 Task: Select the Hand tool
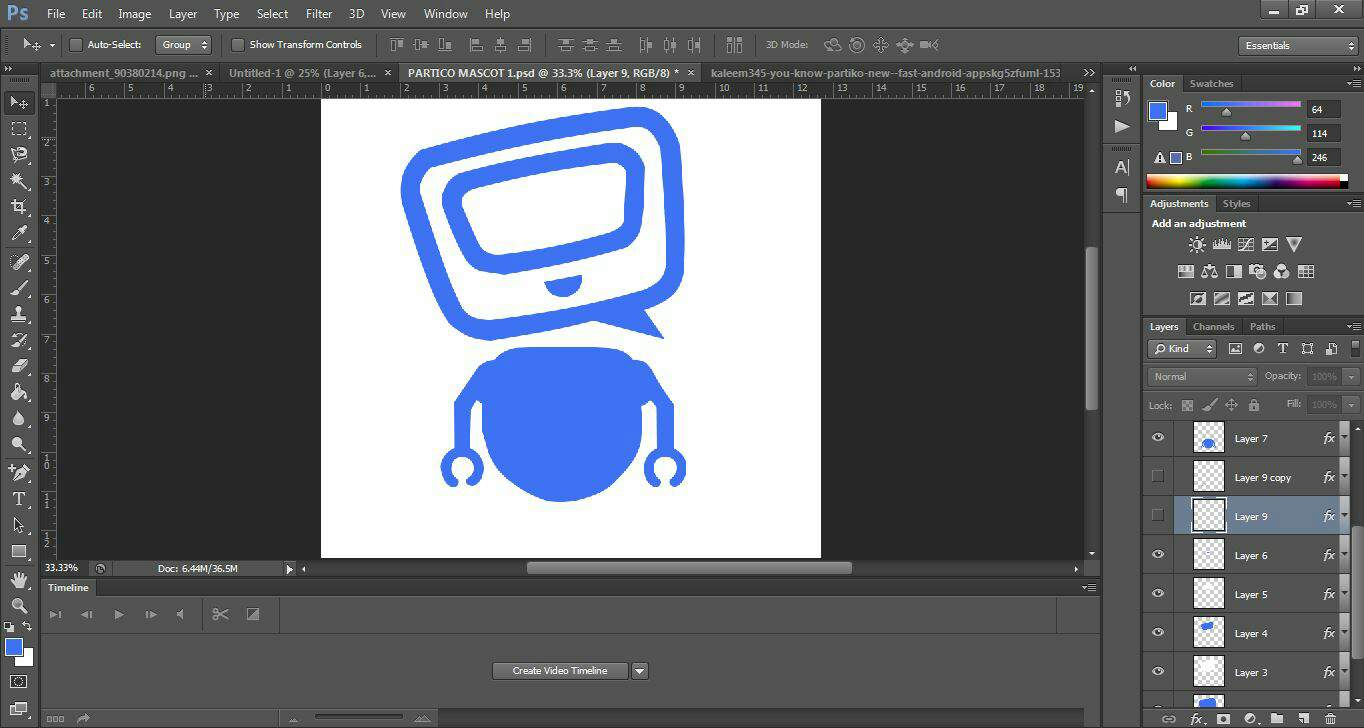point(19,580)
